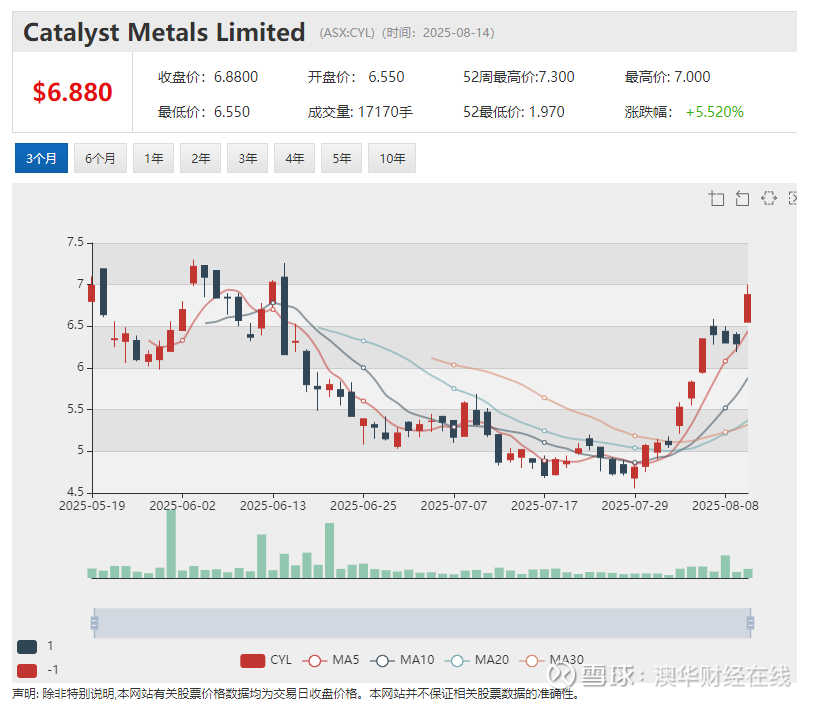The image size is (815, 702).
Task: Click the 开盘价 6.550 value
Action: (x=386, y=77)
